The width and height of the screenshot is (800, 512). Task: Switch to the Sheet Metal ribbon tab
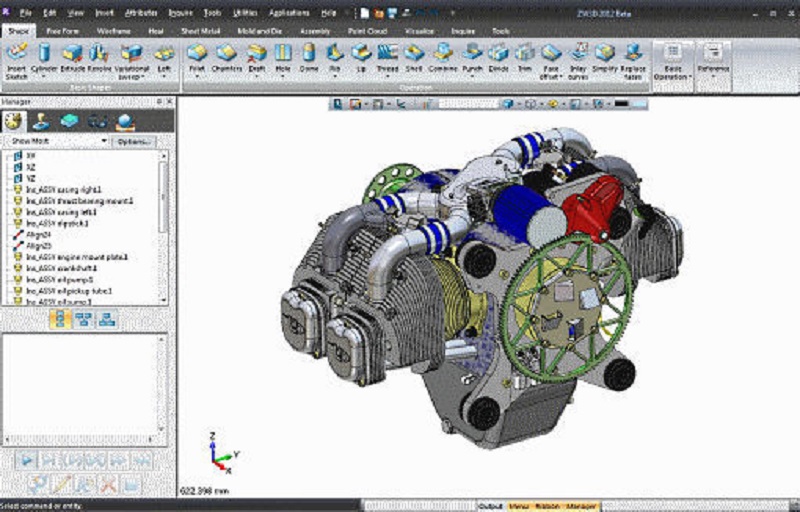pos(201,31)
